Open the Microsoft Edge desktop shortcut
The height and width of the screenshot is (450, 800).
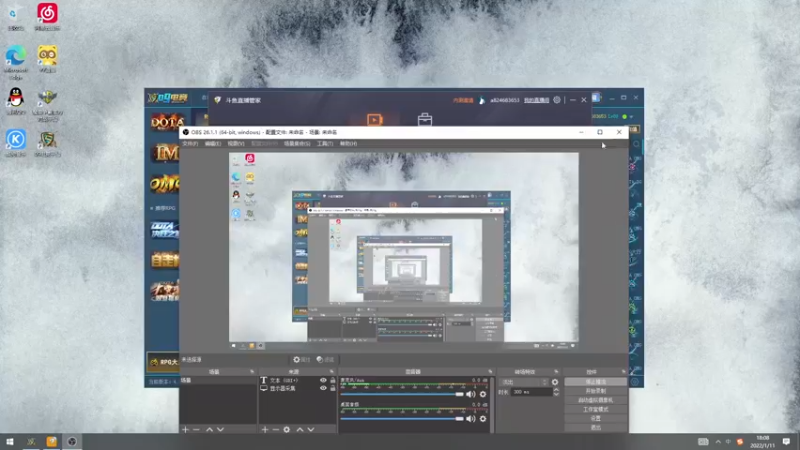pos(15,61)
